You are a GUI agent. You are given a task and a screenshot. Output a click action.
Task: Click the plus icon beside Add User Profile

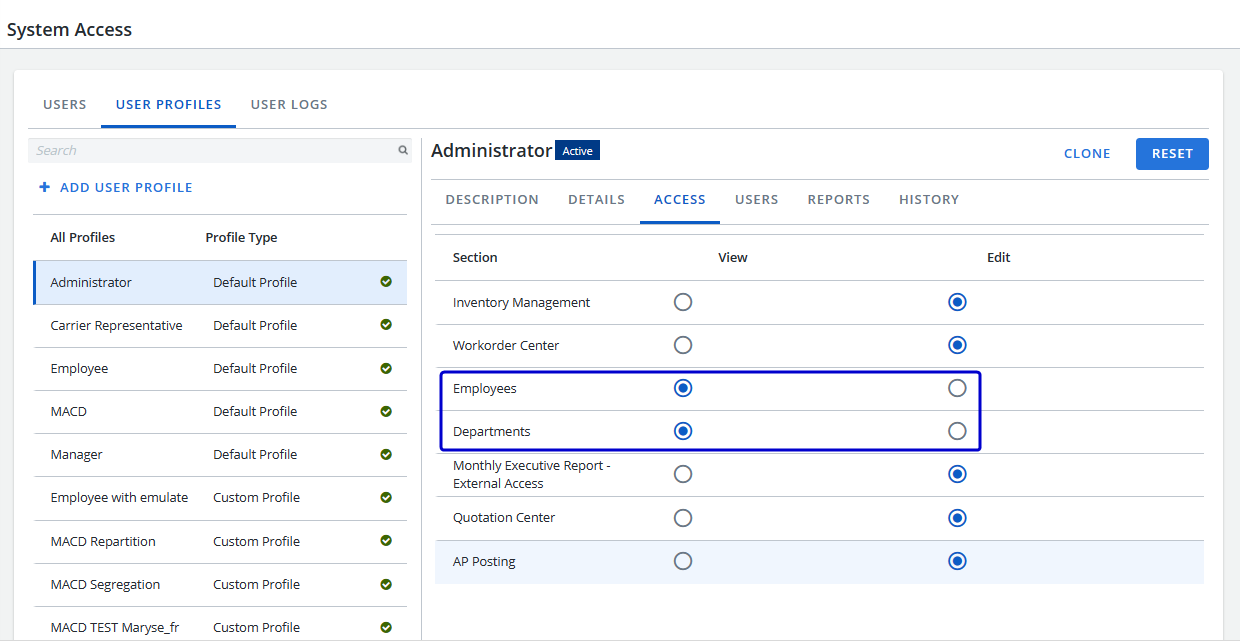[44, 187]
